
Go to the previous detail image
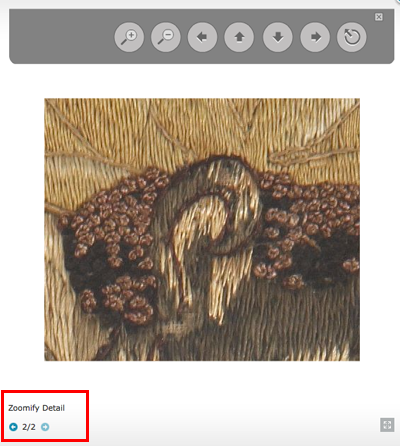pyautogui.click(x=13, y=427)
